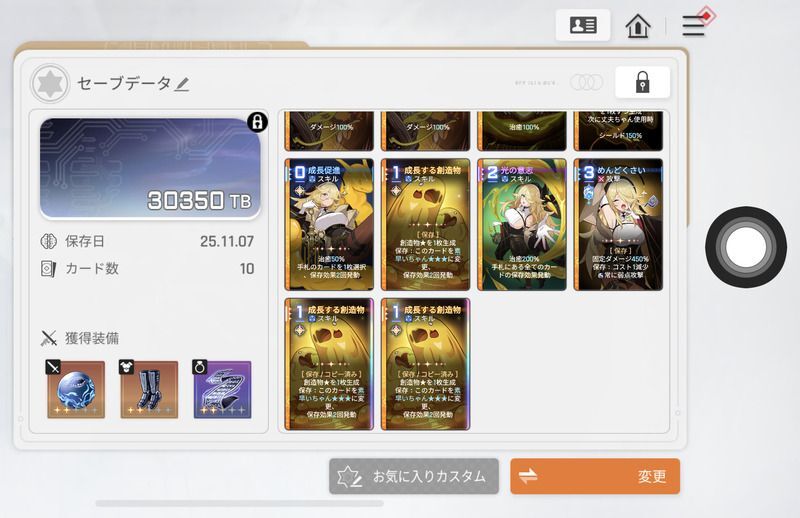Screen dimensions: 800x518
Task: Open the profile card icon
Action: click(583, 25)
